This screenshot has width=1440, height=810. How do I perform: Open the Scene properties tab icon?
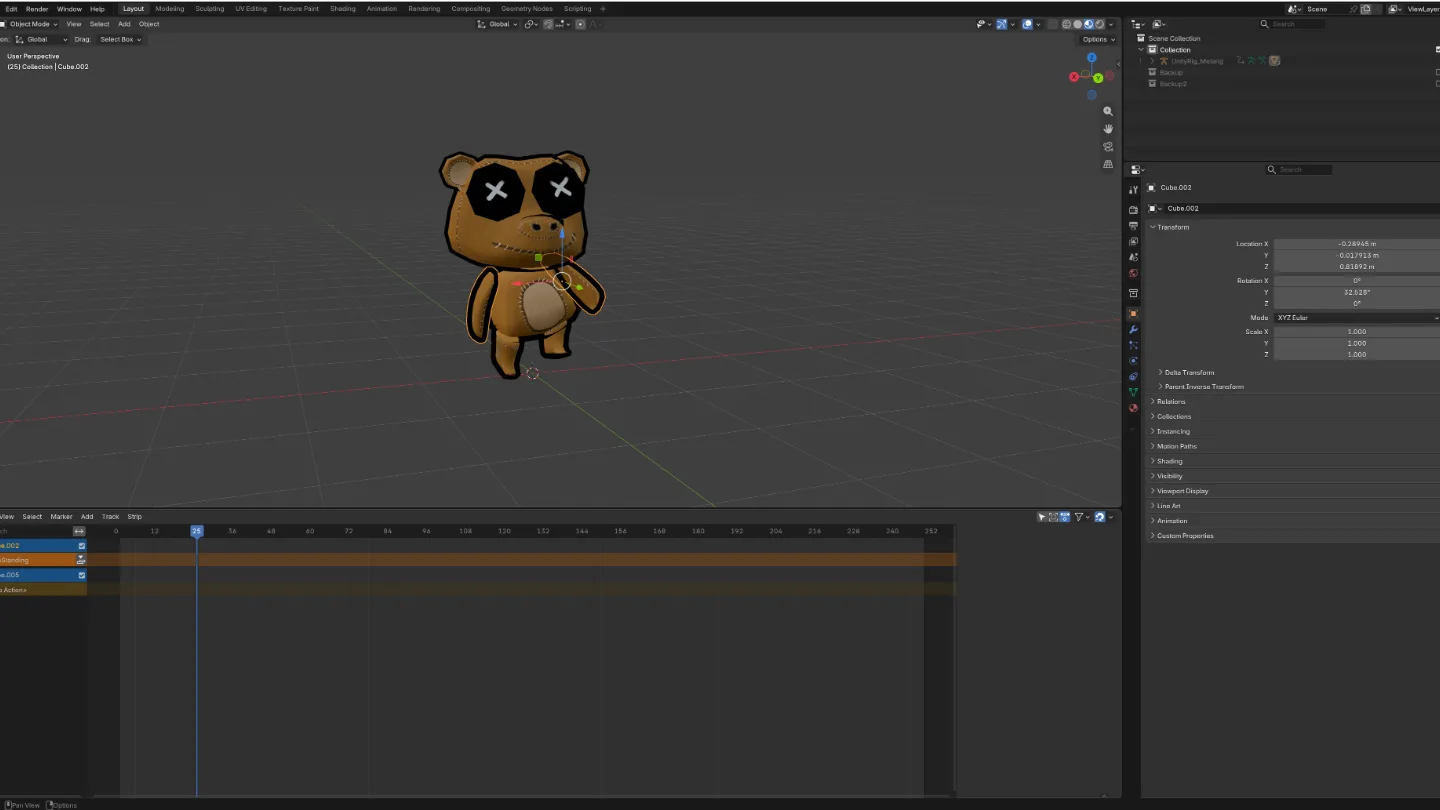pos(1133,257)
